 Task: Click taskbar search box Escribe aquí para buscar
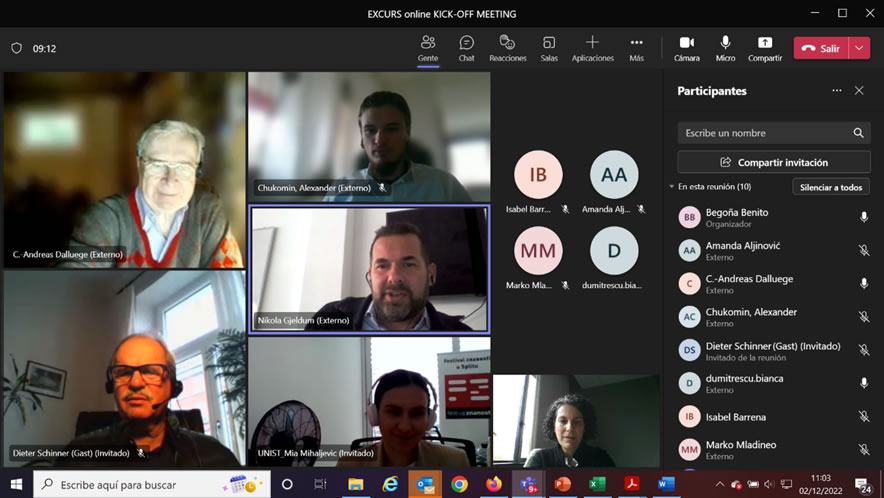152,484
